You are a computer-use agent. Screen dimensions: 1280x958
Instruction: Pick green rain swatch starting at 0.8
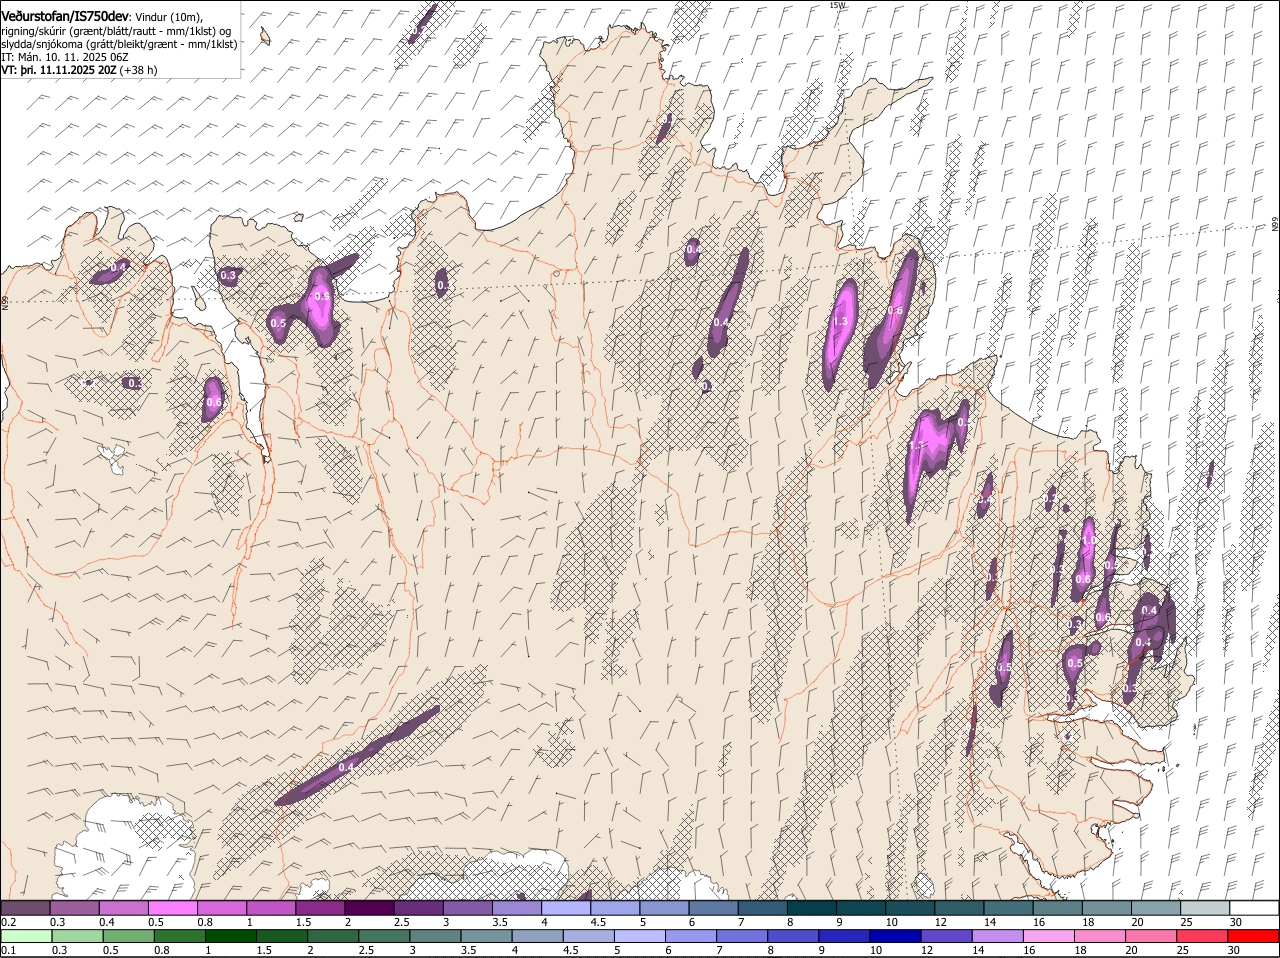coord(179,937)
